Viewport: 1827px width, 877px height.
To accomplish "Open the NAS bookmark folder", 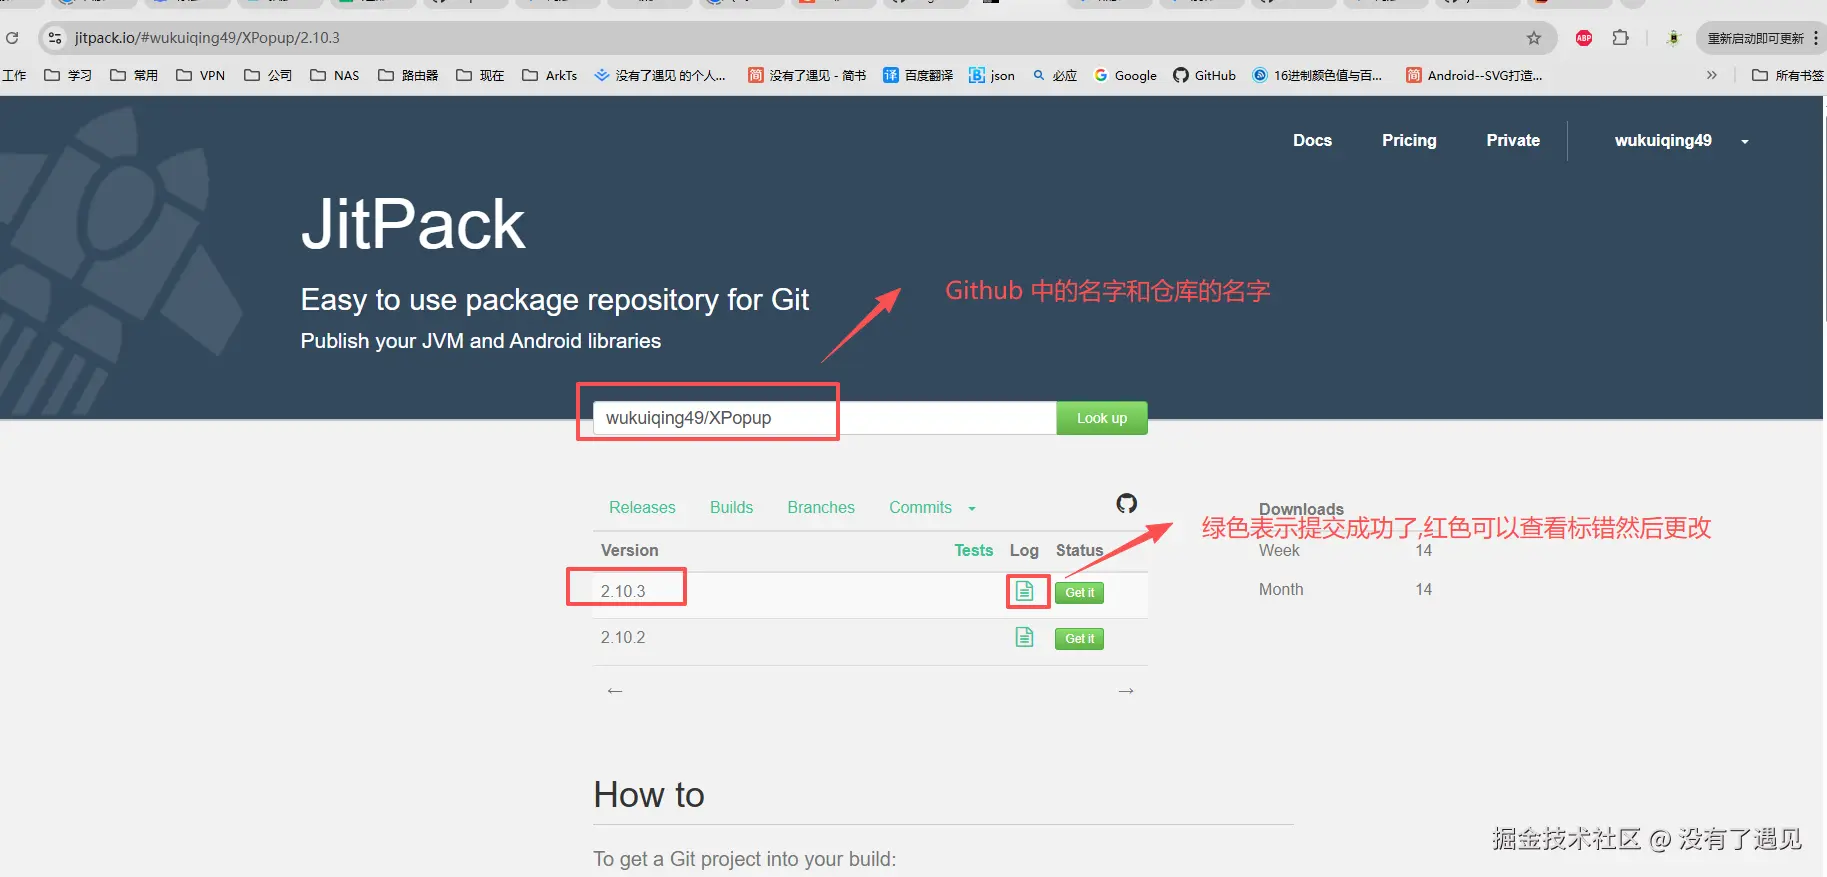I will pyautogui.click(x=334, y=75).
